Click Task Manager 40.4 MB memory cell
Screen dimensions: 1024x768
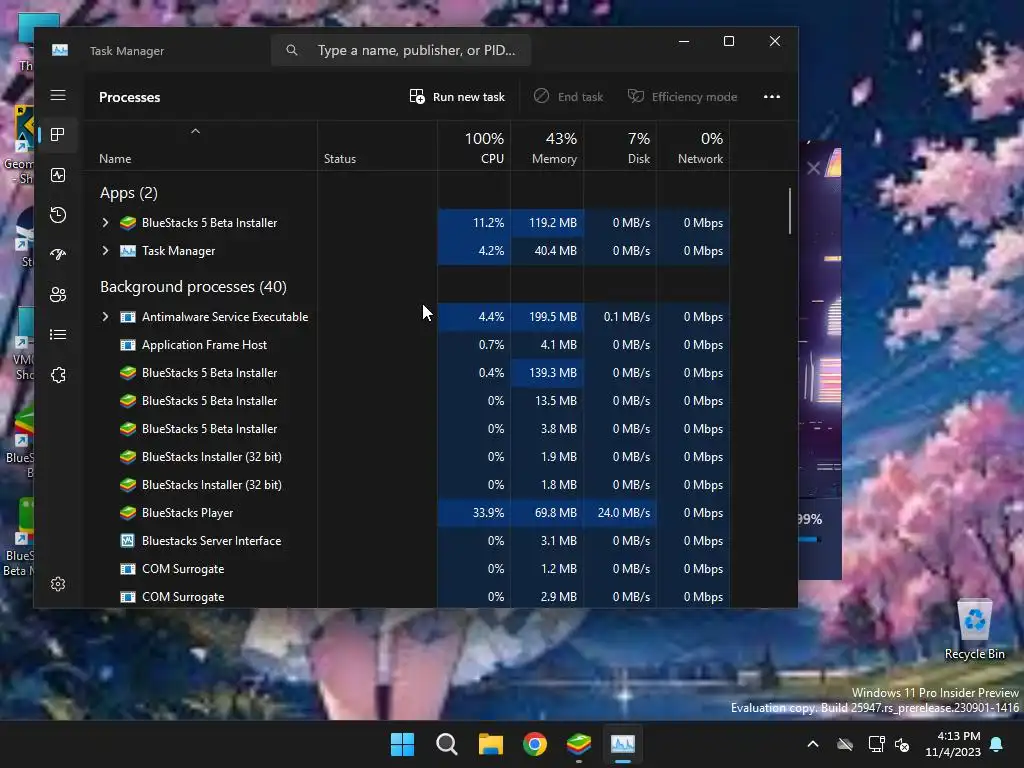coord(547,251)
